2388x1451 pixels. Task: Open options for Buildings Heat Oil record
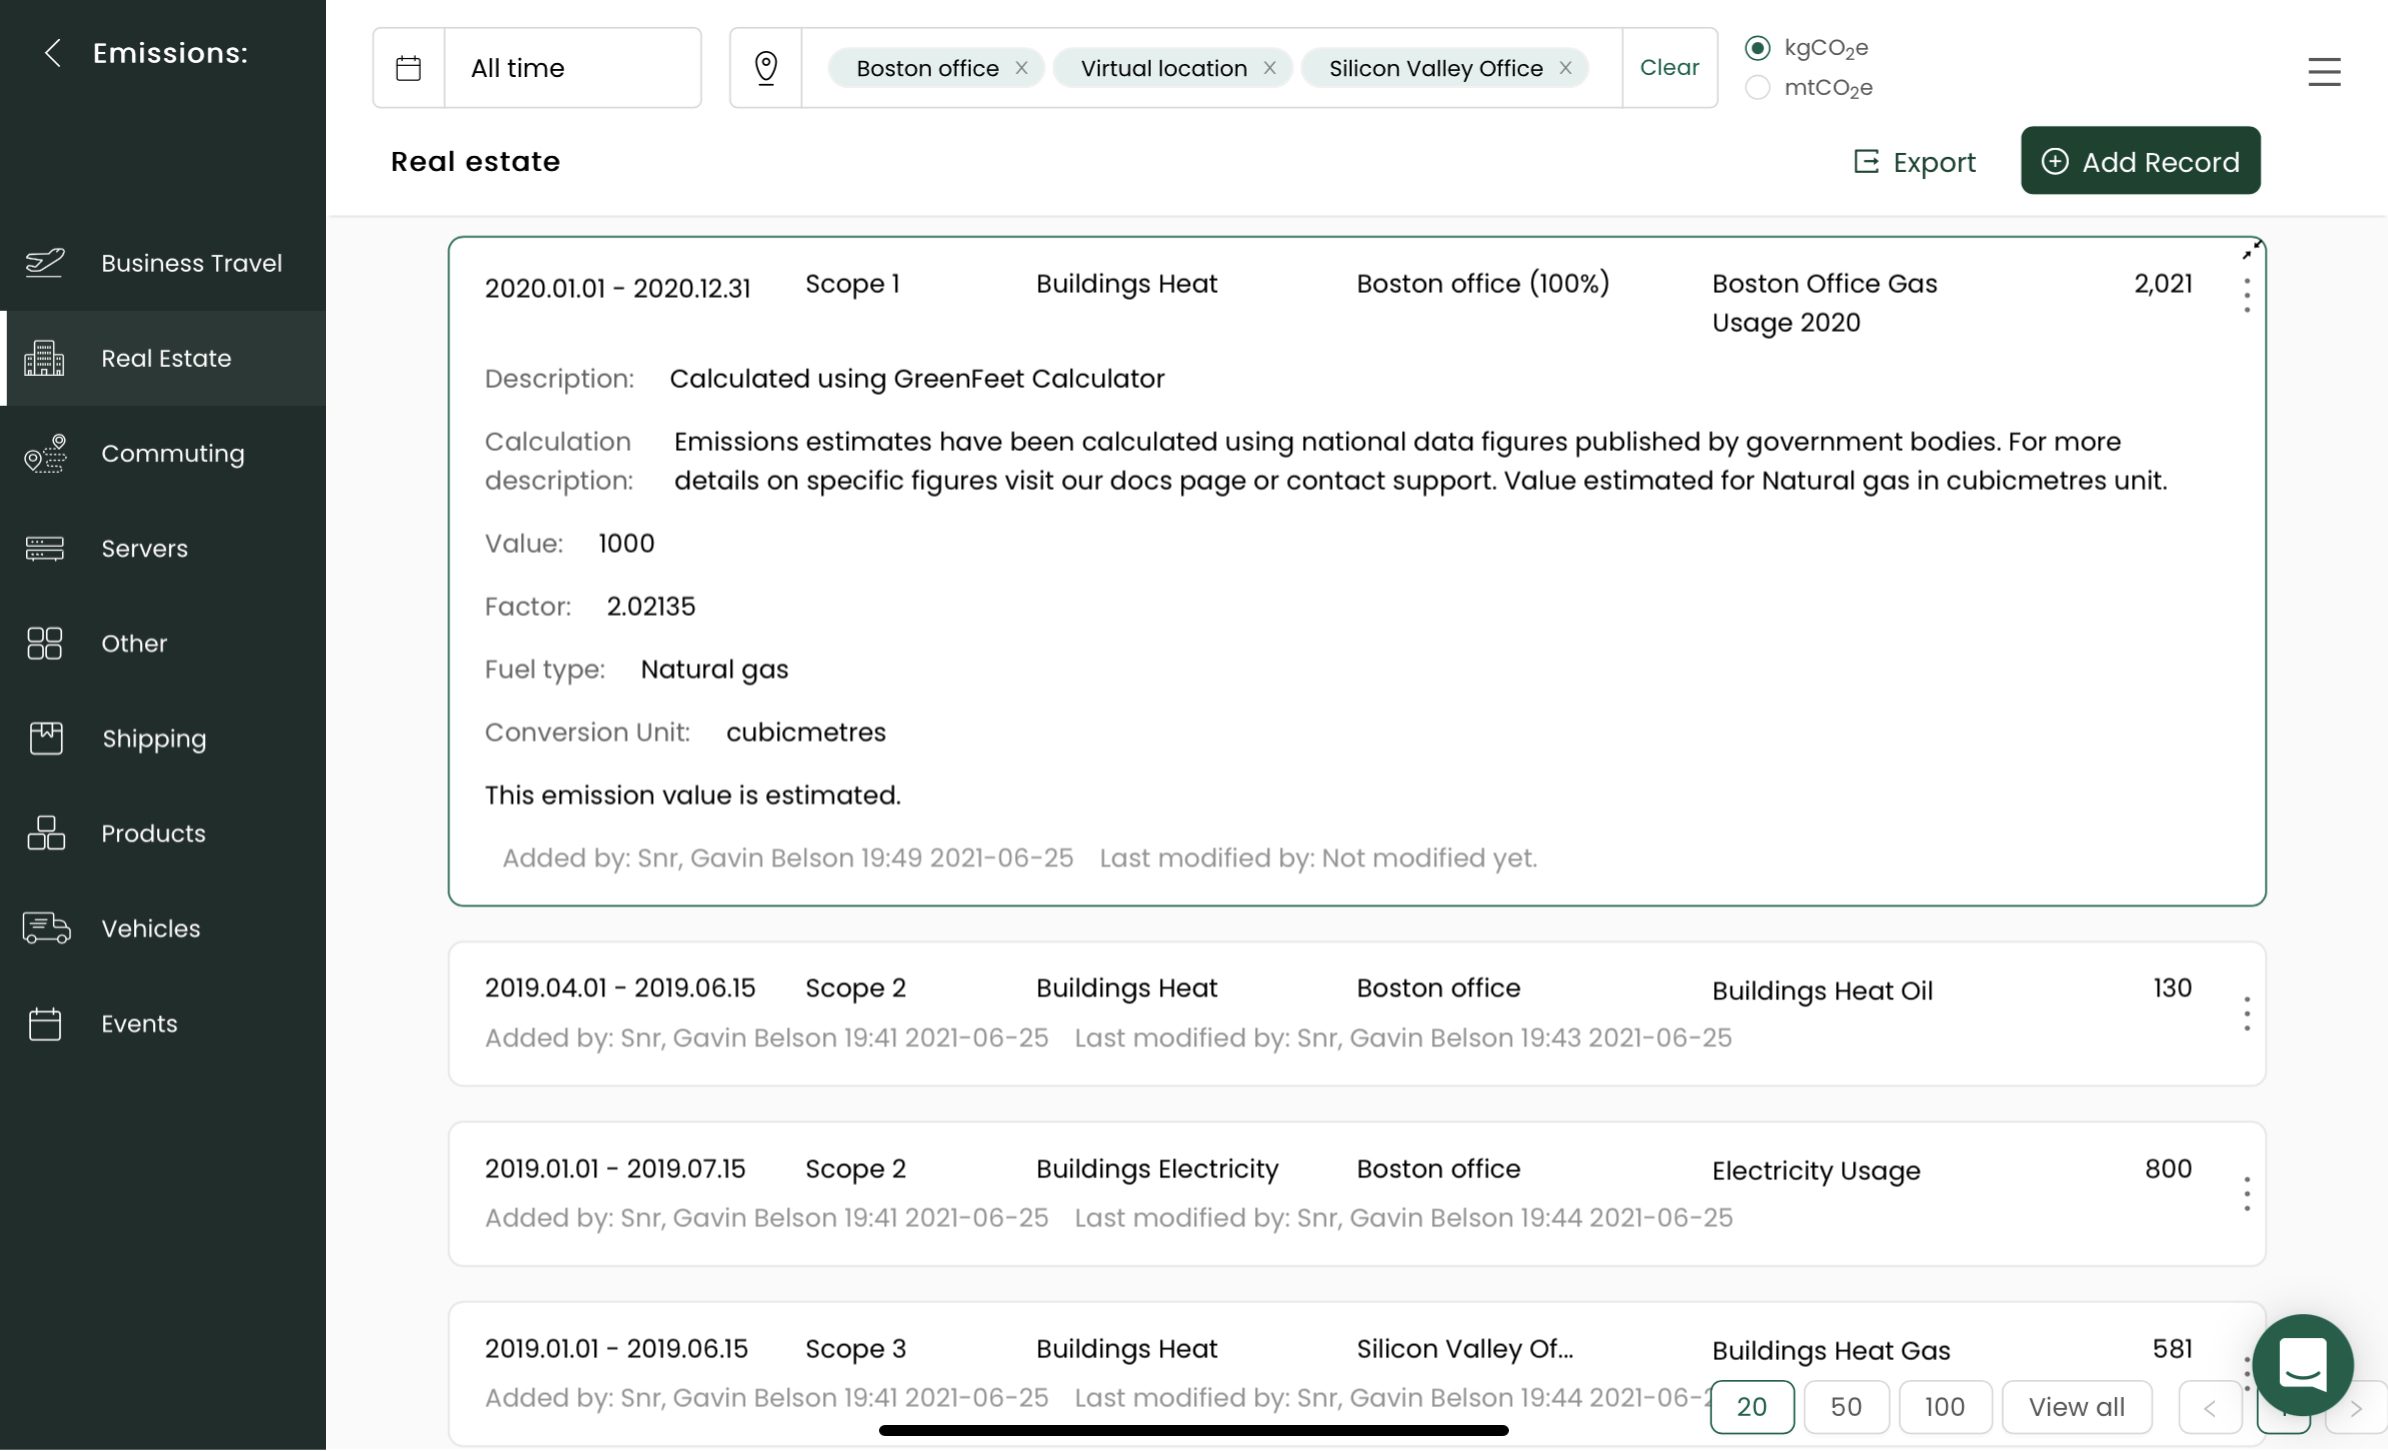(2246, 1014)
